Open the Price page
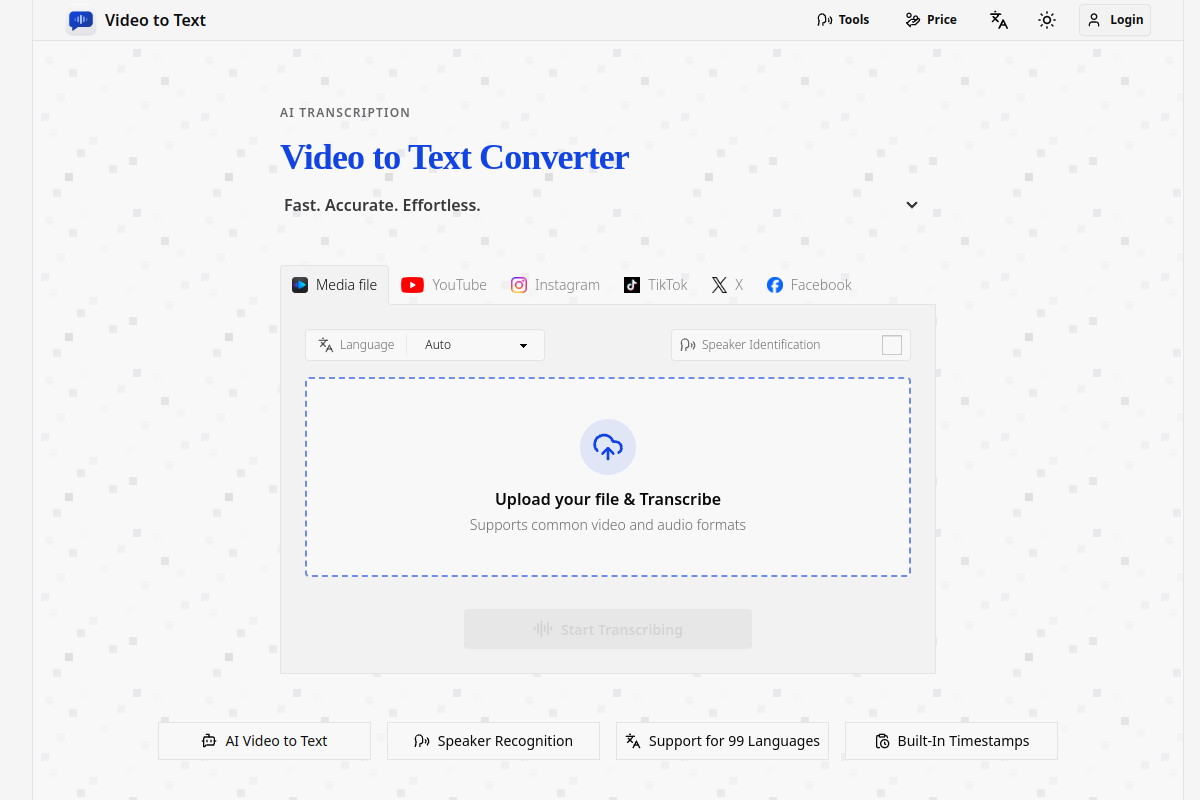The width and height of the screenshot is (1200, 800). click(931, 20)
